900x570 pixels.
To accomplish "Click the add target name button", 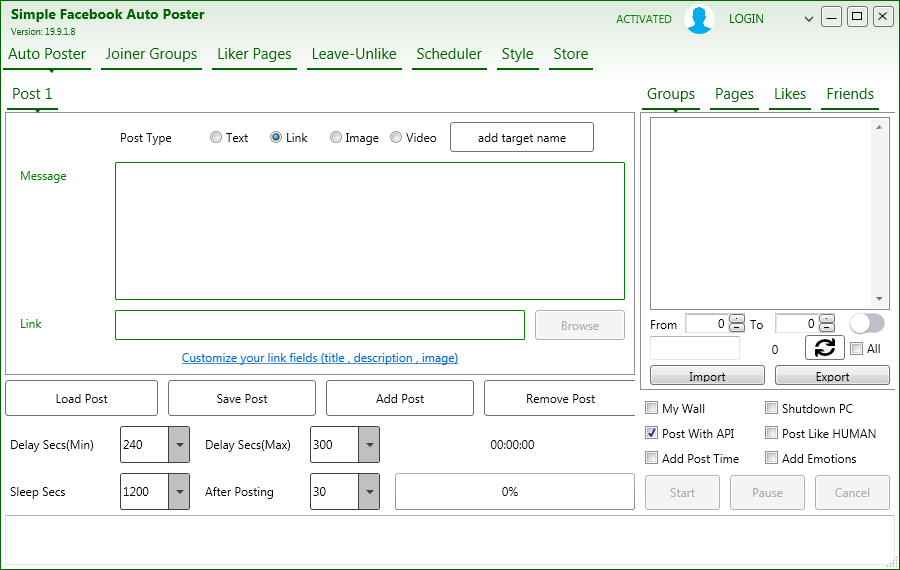I will (522, 137).
